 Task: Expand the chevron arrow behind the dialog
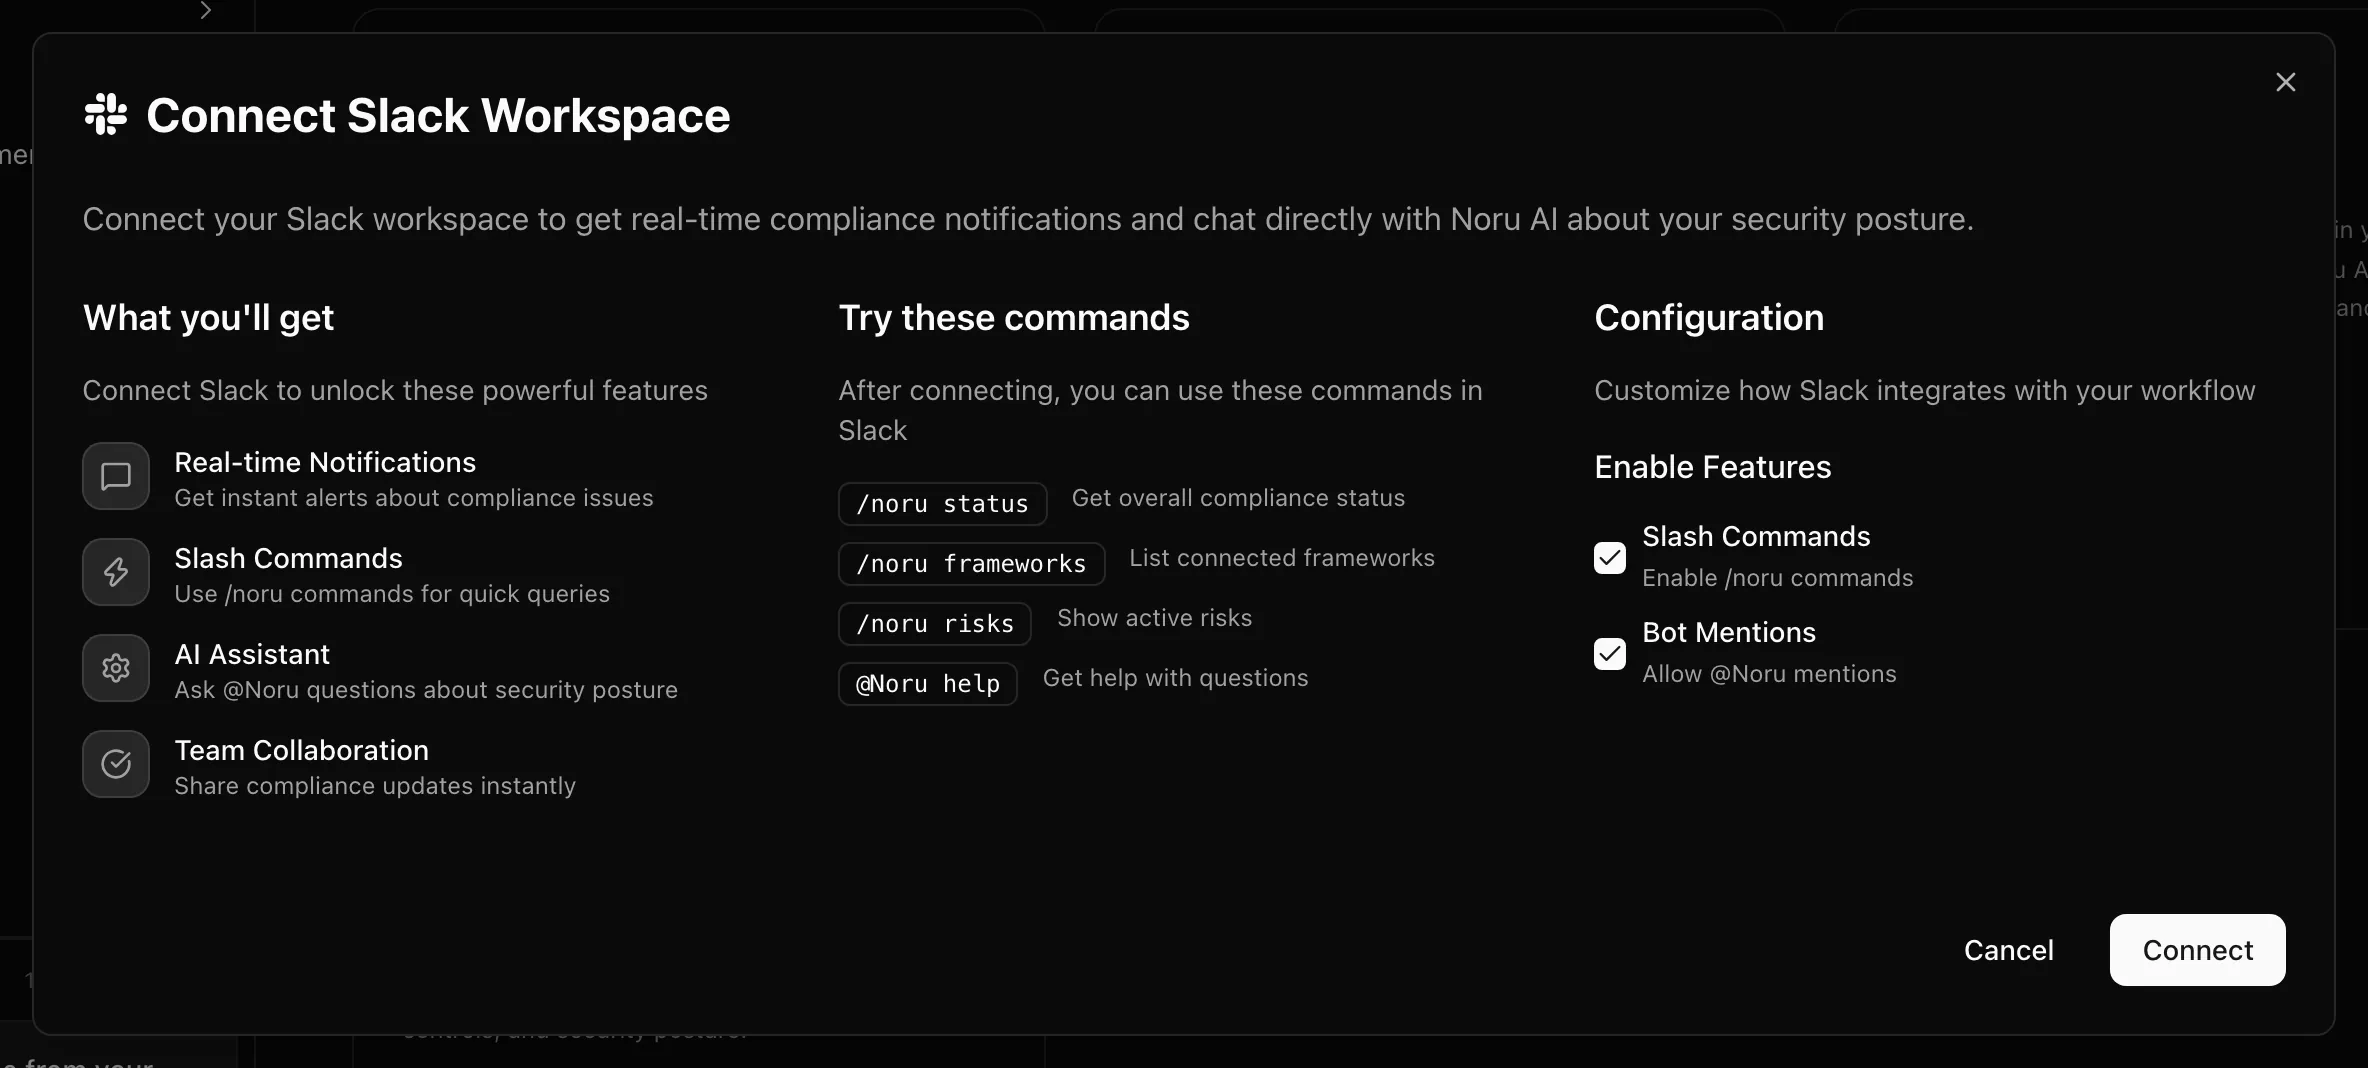[205, 10]
